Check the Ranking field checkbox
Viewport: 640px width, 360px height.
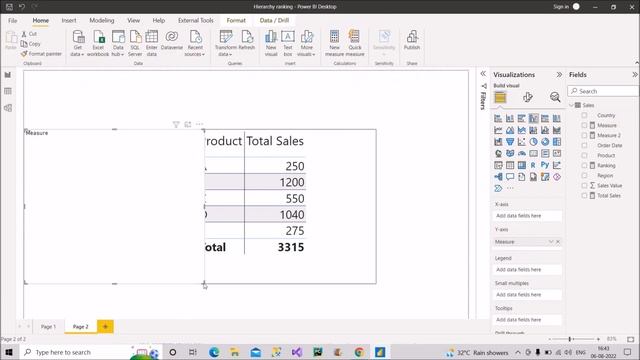pos(584,165)
